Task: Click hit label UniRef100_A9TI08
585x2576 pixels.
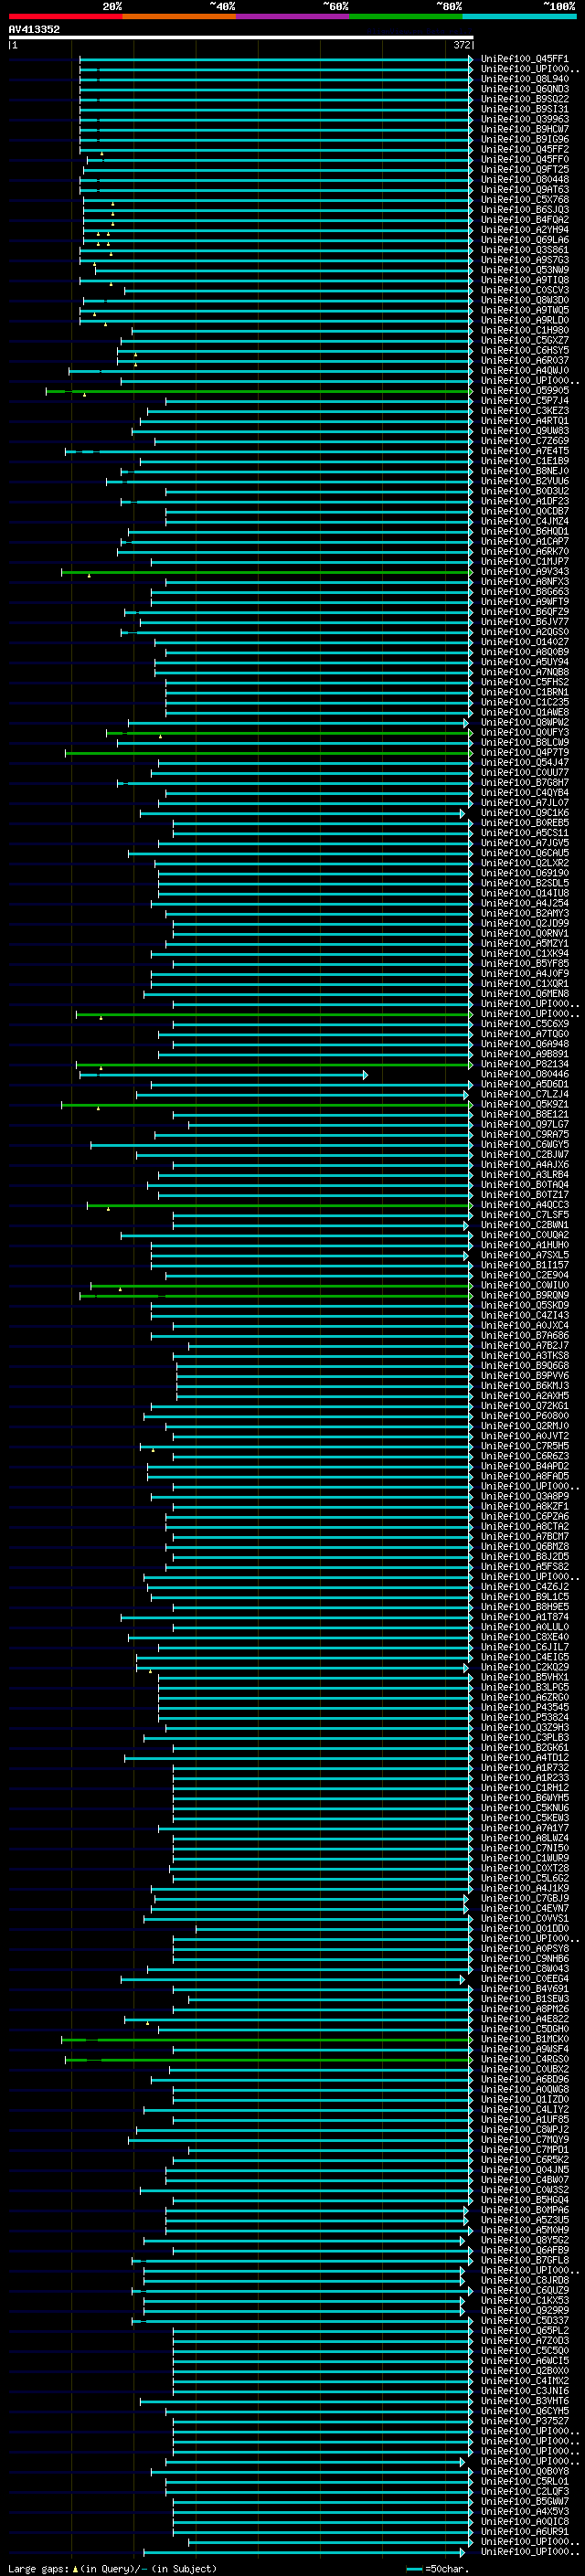Action: pyautogui.click(x=525, y=280)
